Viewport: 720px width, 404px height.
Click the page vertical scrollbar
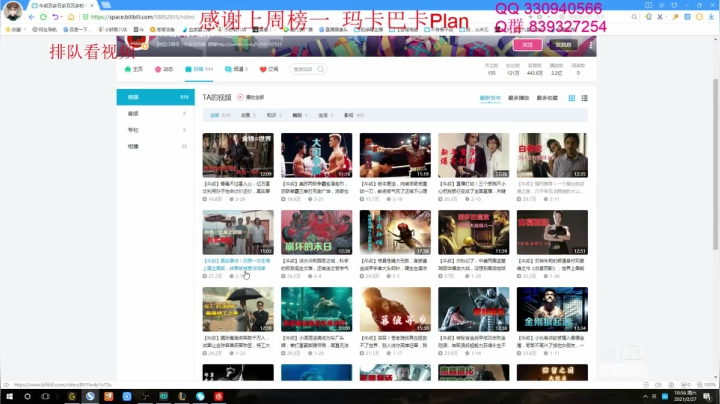[715, 164]
